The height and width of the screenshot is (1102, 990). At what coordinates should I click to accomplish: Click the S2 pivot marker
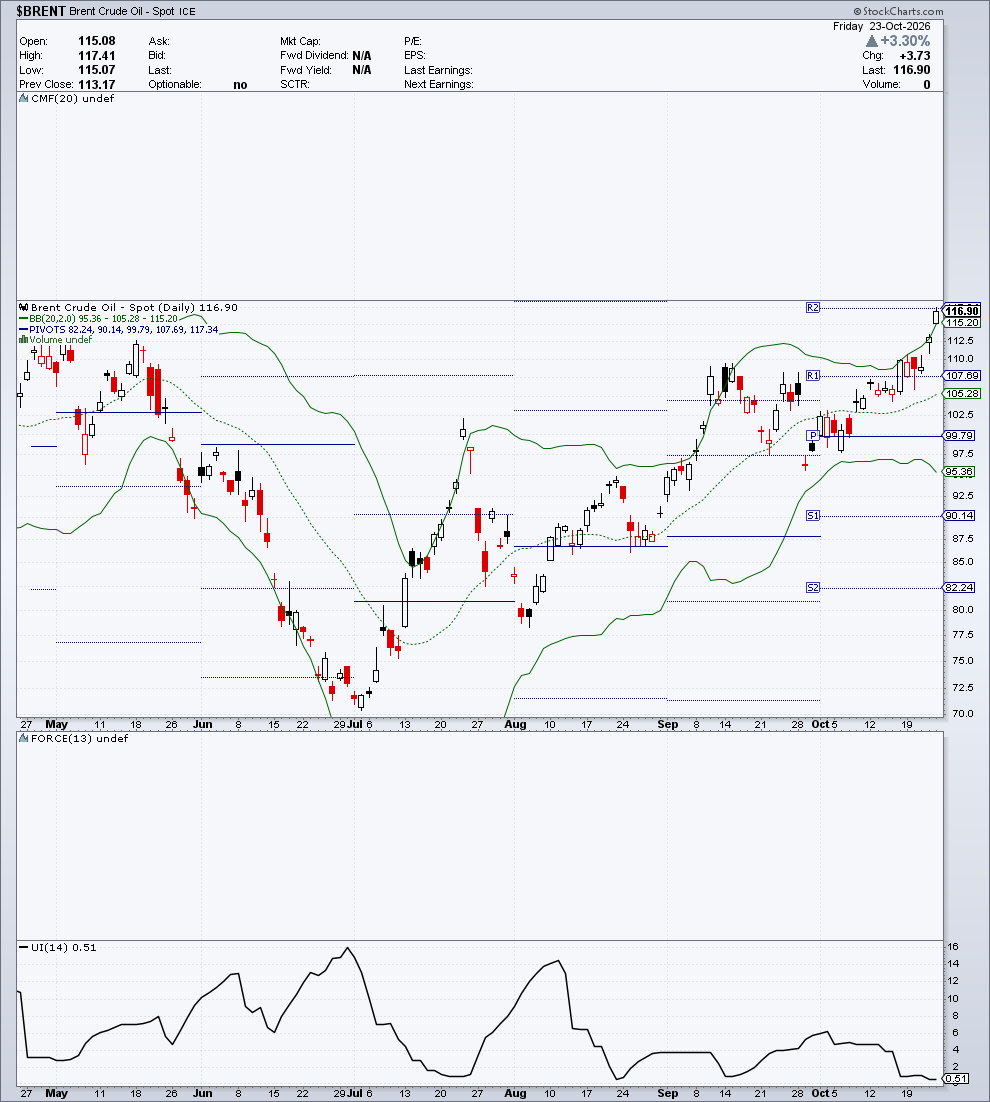pos(813,588)
